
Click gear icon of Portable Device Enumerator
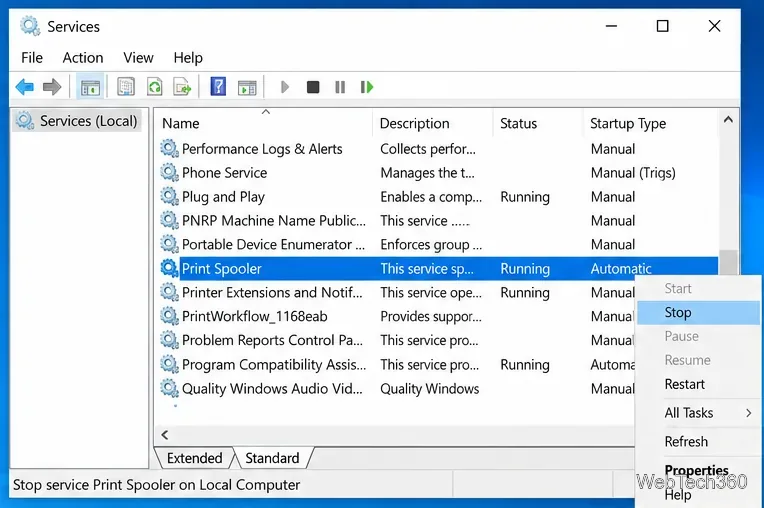point(169,244)
